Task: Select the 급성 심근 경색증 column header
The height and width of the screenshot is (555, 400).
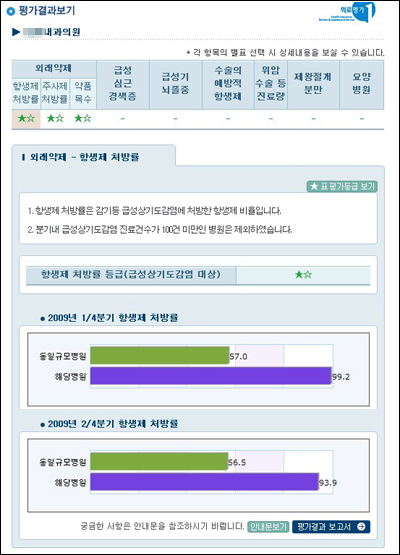Action: click(x=122, y=83)
